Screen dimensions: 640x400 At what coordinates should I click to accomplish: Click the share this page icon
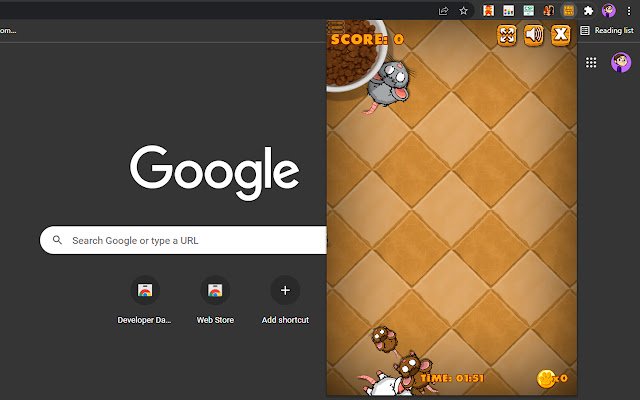point(443,11)
